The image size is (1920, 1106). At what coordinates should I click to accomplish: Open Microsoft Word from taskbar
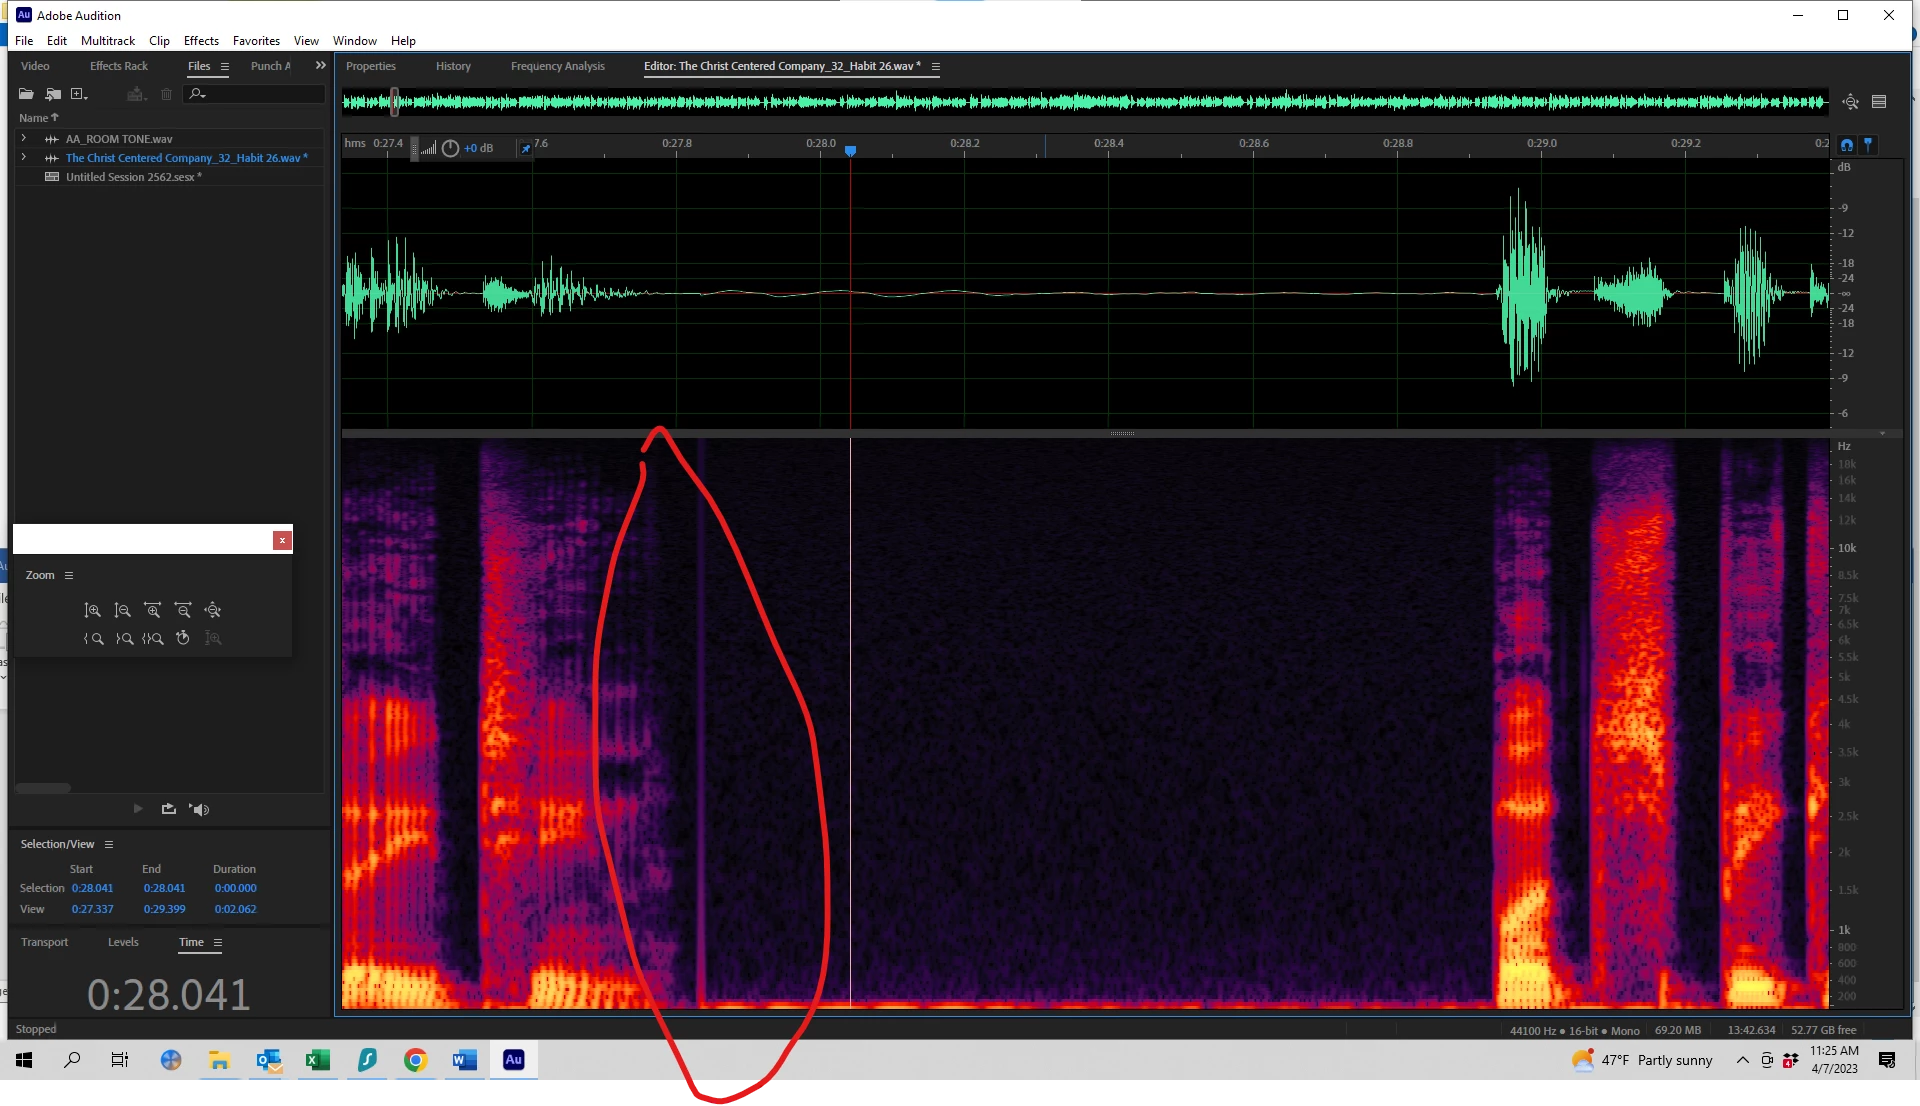[465, 1060]
